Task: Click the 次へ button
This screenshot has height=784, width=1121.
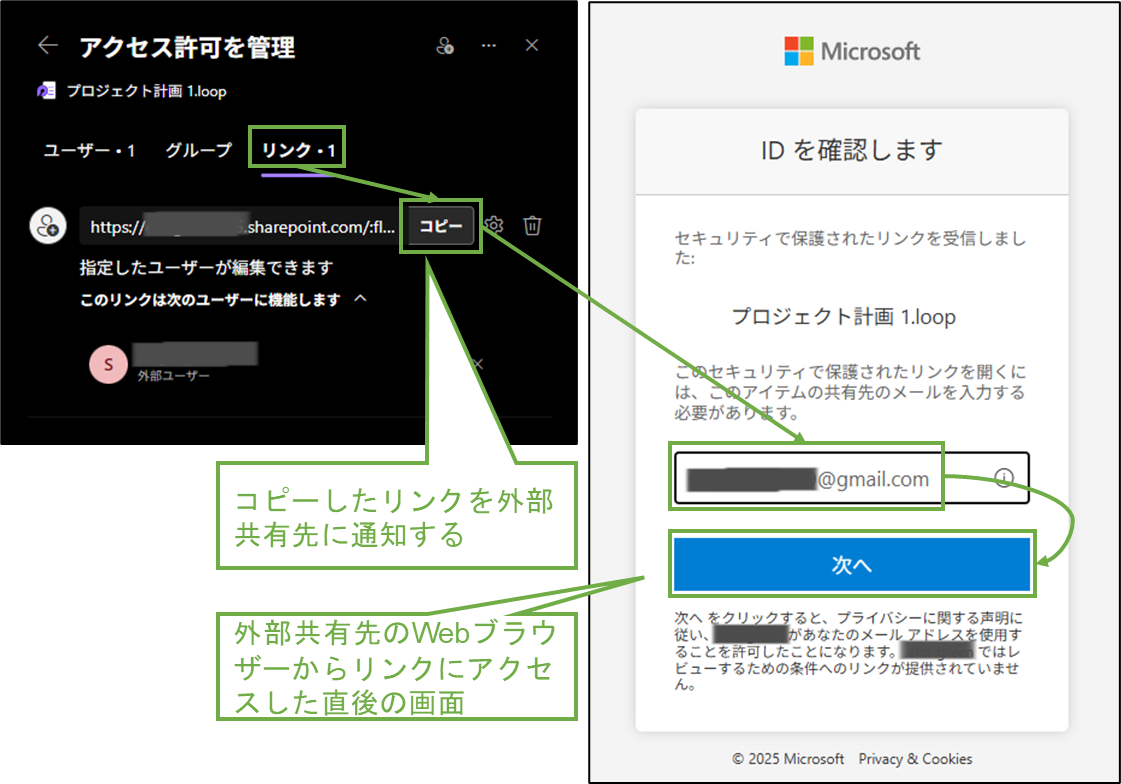Action: [x=851, y=565]
